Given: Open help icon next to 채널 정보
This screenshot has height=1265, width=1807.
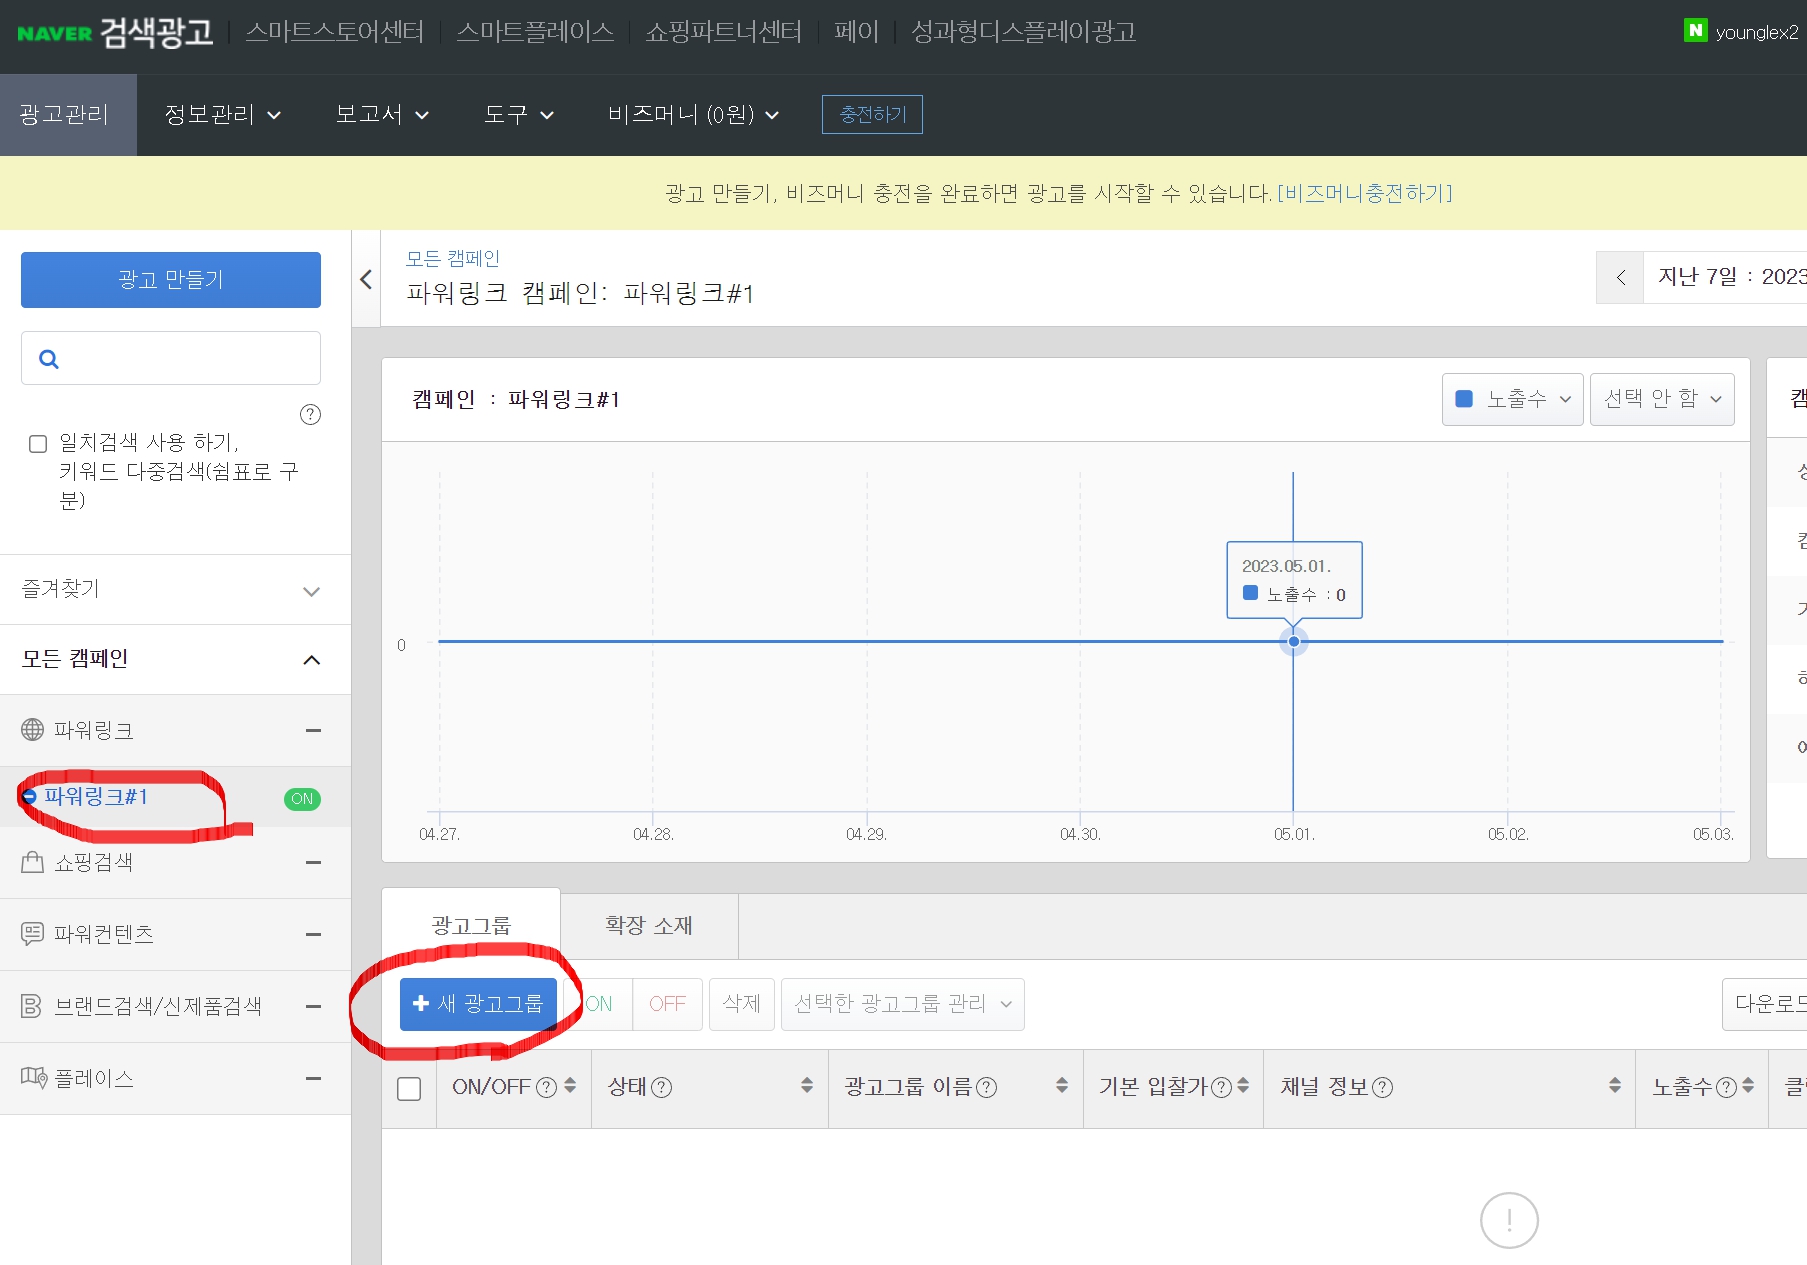Looking at the screenshot, I should (x=1382, y=1087).
